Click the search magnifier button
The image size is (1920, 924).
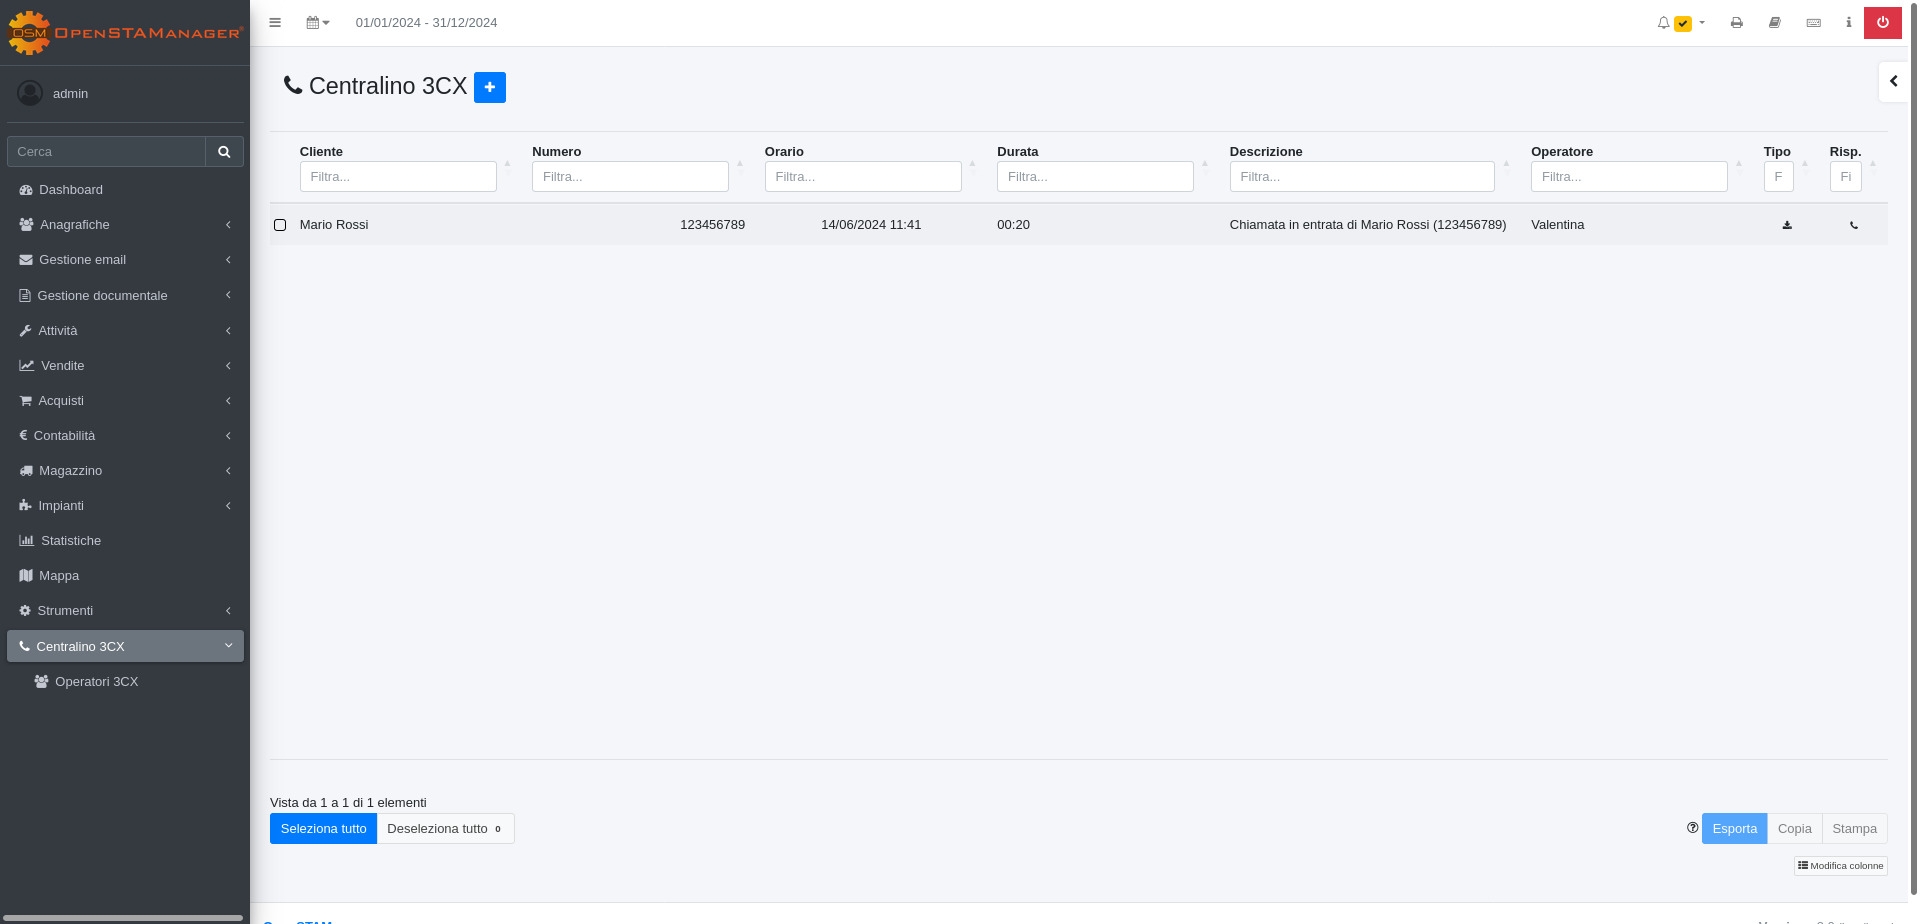(x=224, y=152)
